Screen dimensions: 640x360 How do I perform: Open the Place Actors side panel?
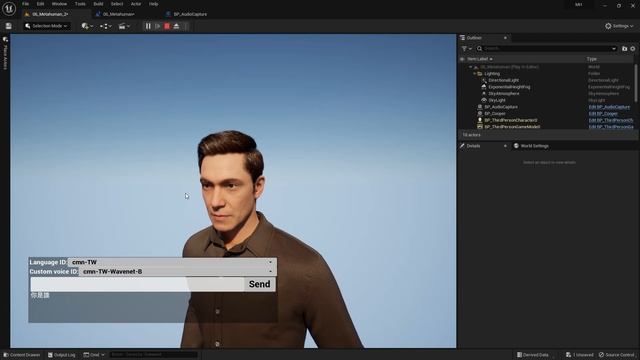pyautogui.click(x=5, y=54)
